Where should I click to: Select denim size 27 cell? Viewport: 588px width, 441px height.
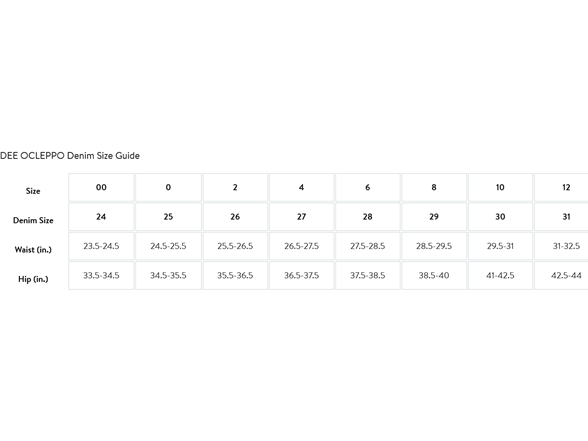302,217
